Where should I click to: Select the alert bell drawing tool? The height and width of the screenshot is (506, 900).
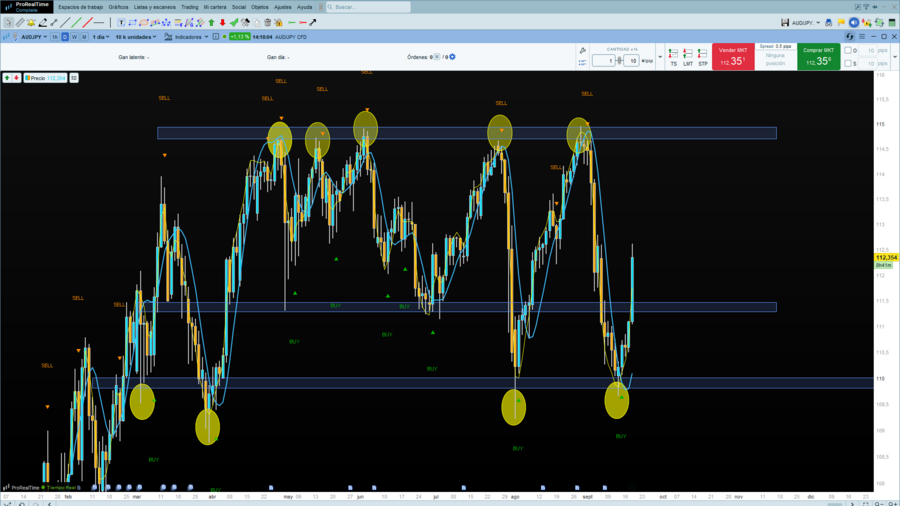pyautogui.click(x=31, y=22)
